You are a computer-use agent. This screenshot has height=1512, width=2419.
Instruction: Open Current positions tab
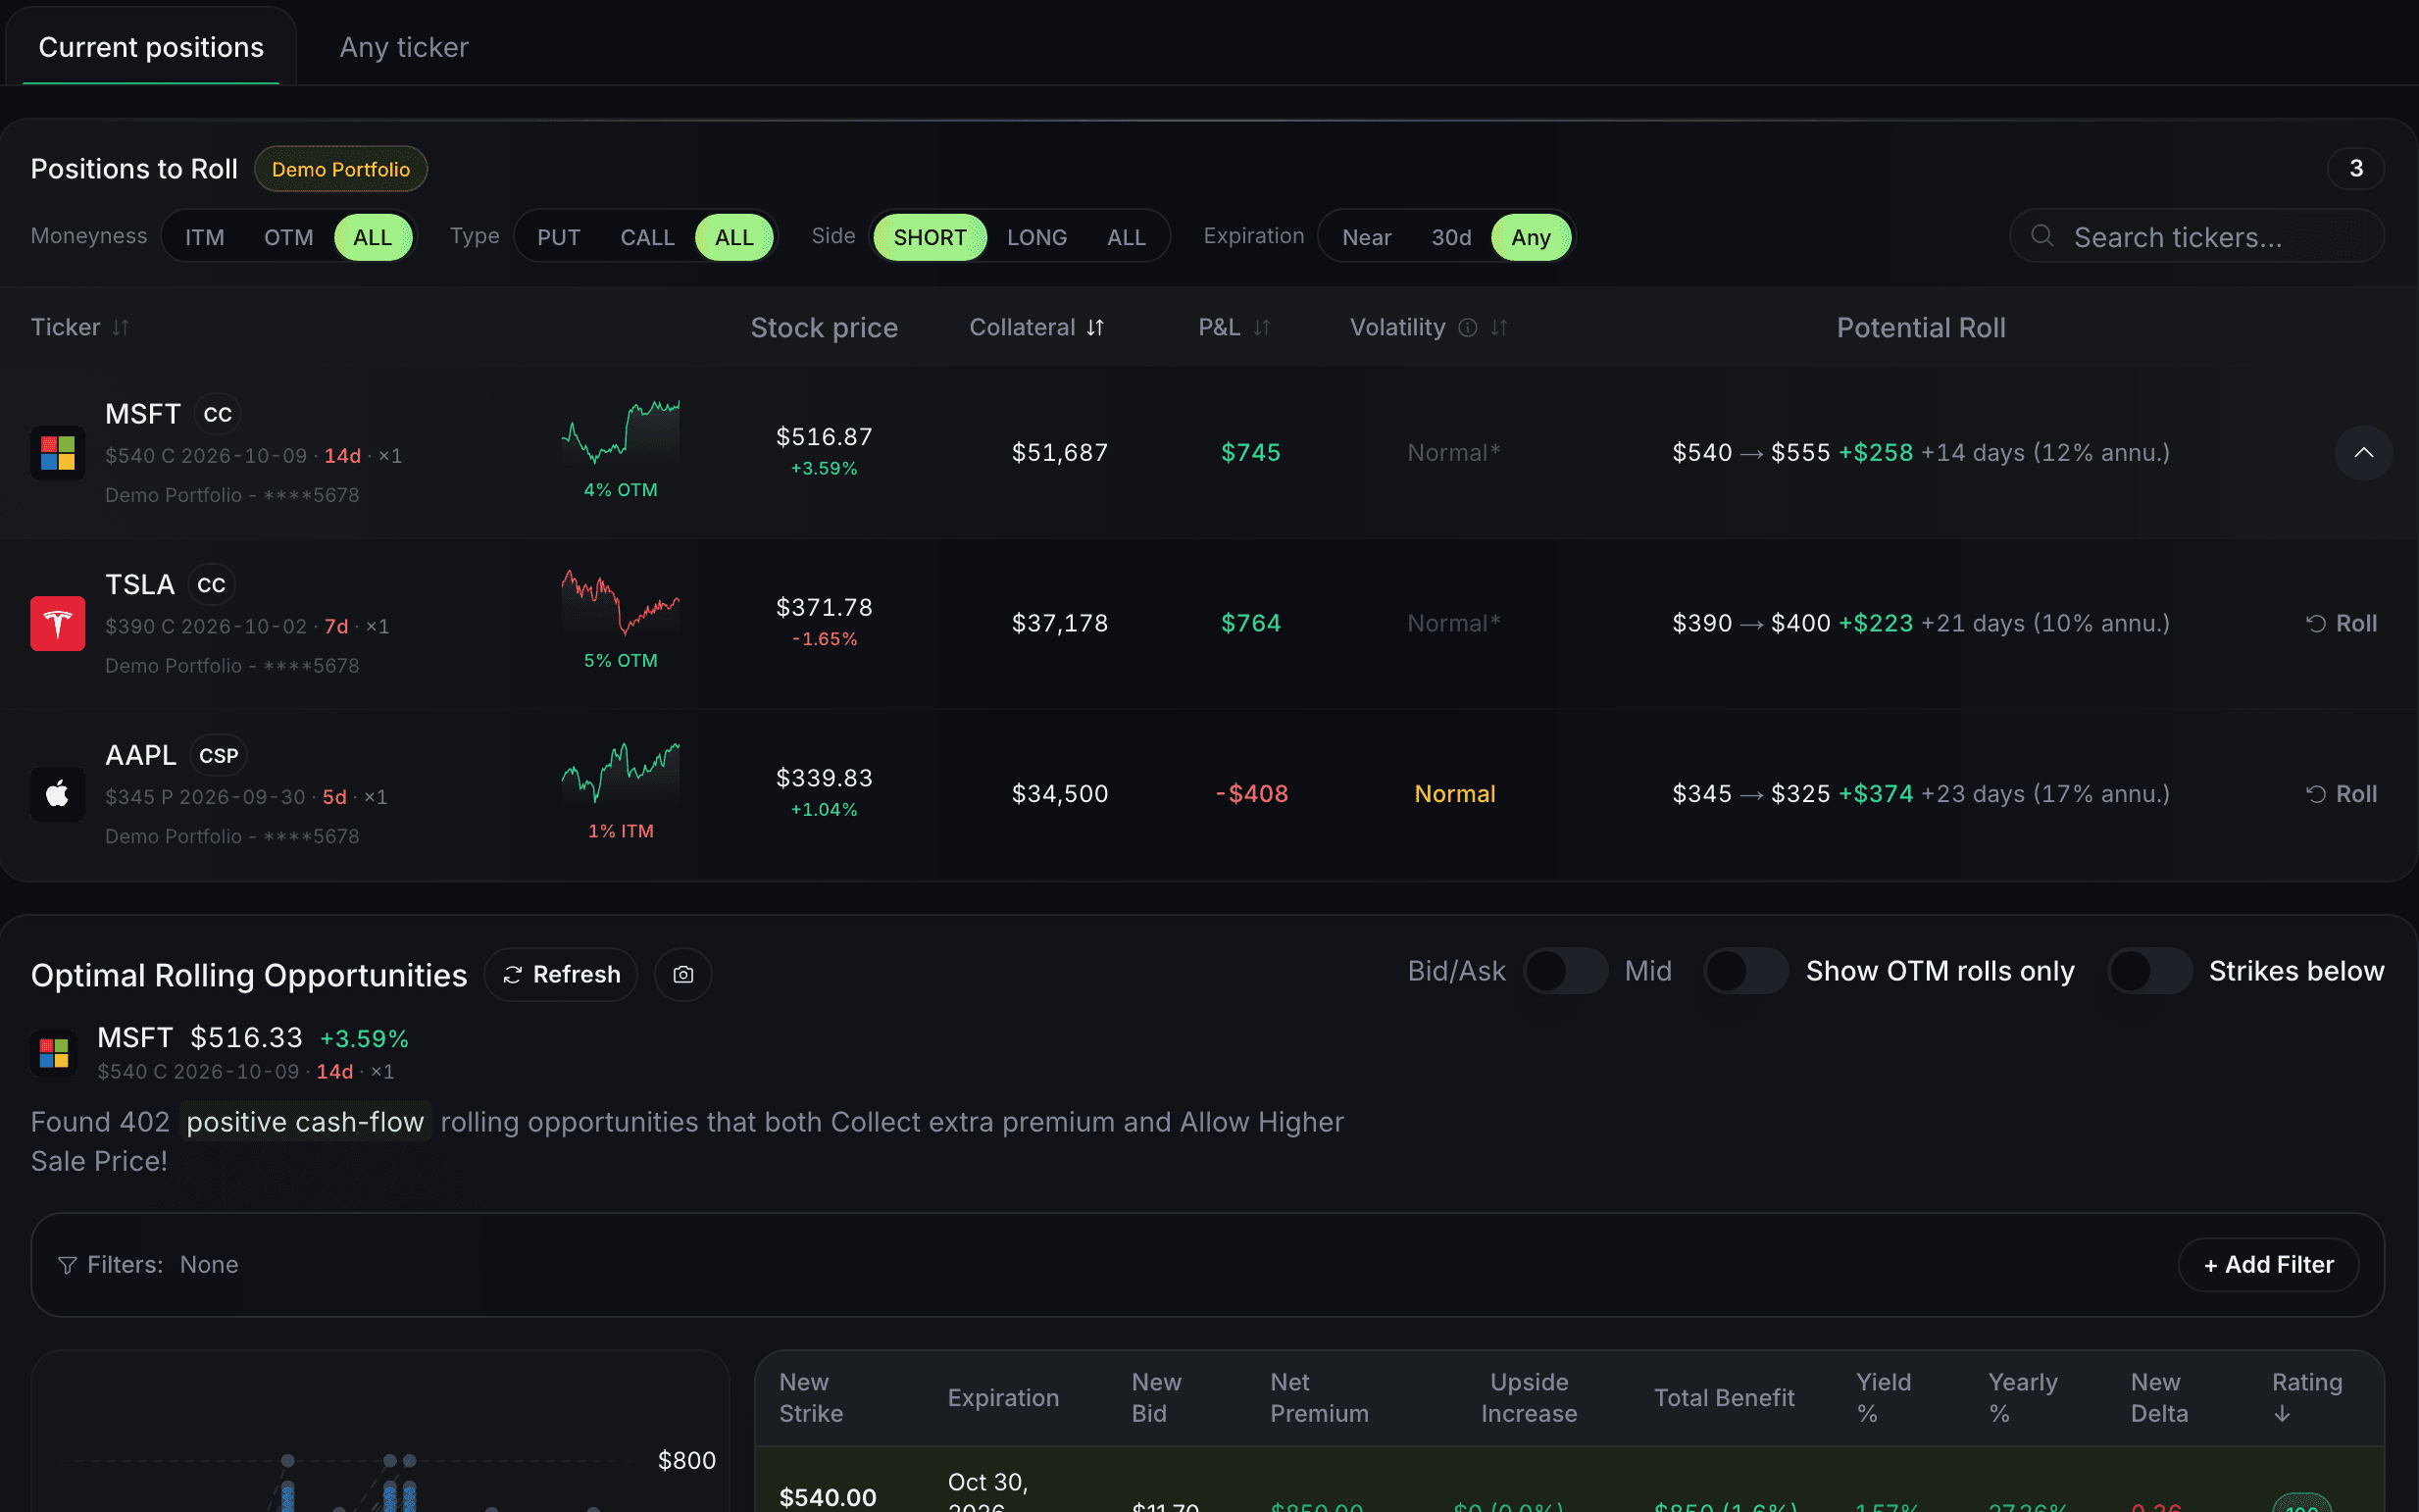coord(151,47)
